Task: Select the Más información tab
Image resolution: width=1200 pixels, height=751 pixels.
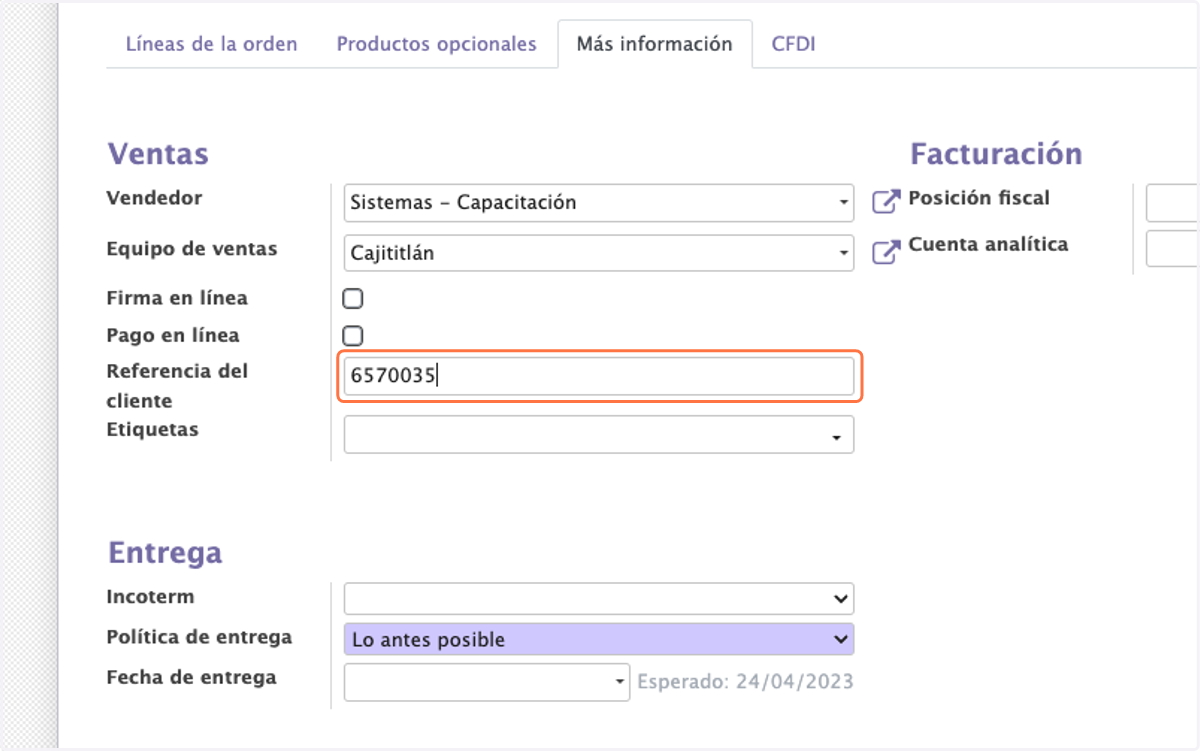Action: [x=655, y=44]
